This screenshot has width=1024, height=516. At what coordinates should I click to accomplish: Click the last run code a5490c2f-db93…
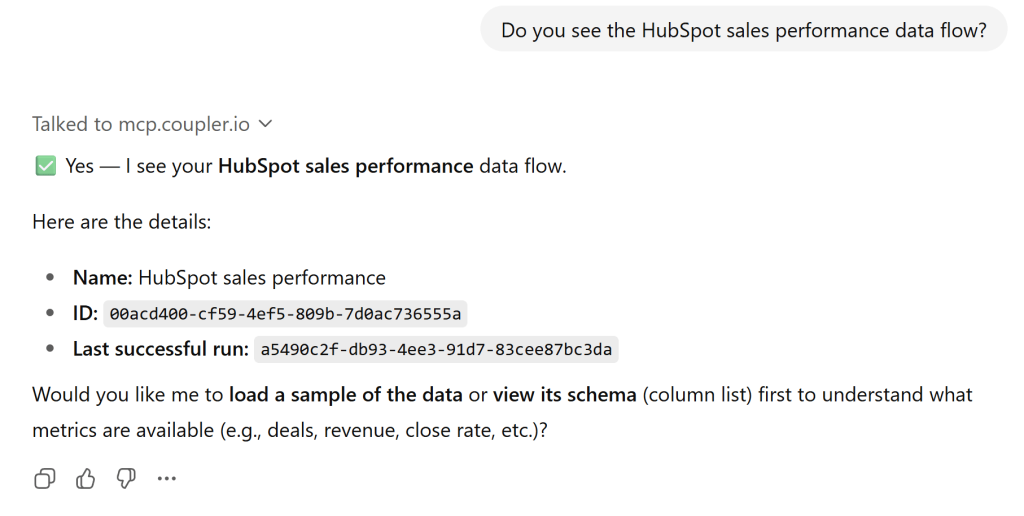[x=436, y=350]
